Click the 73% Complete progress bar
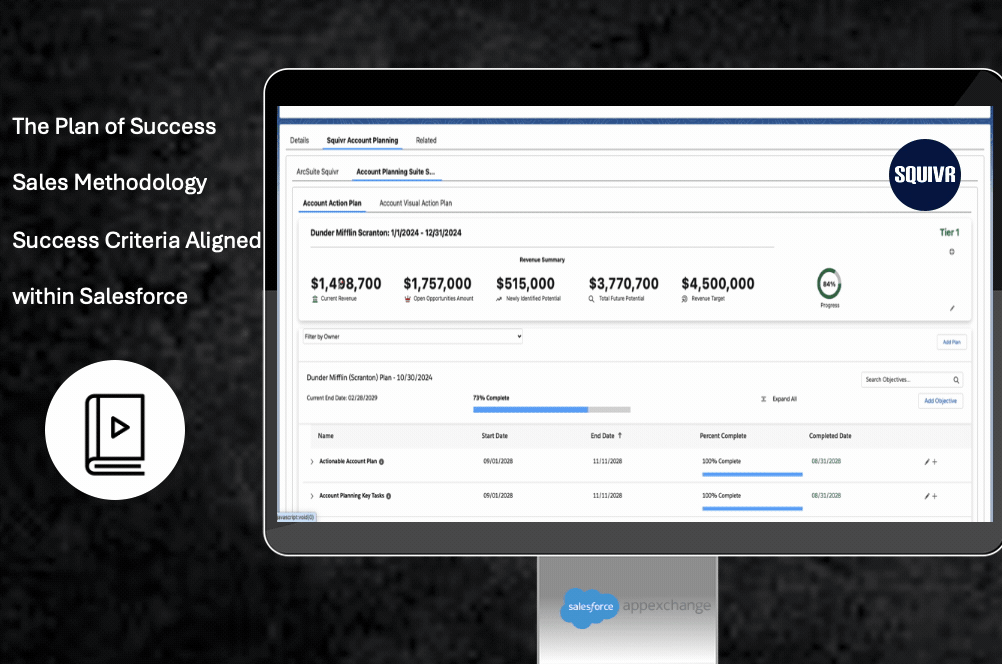This screenshot has width=1002, height=664. (x=551, y=409)
